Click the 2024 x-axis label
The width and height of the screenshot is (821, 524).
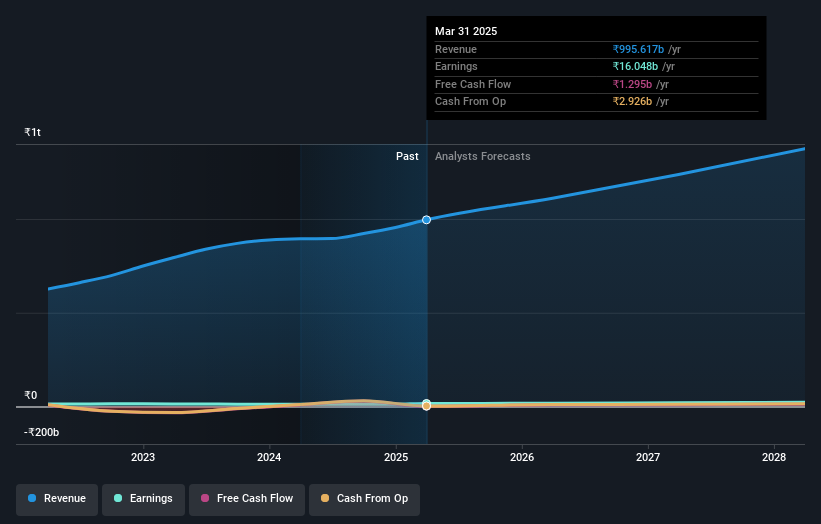point(269,457)
